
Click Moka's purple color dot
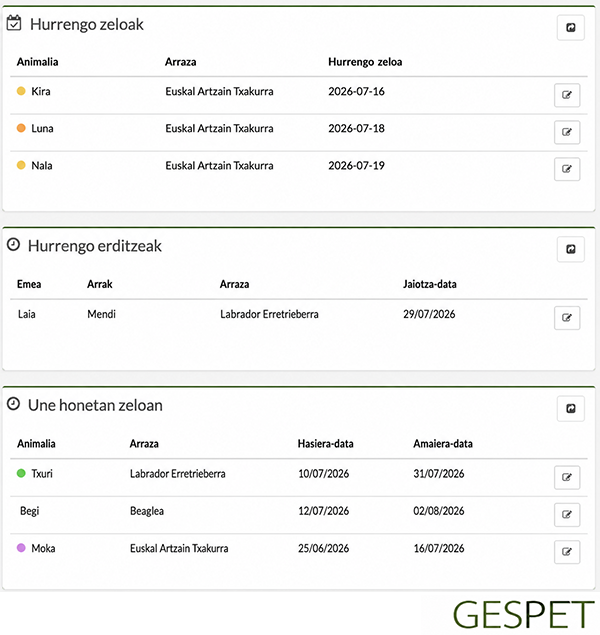tap(21, 548)
